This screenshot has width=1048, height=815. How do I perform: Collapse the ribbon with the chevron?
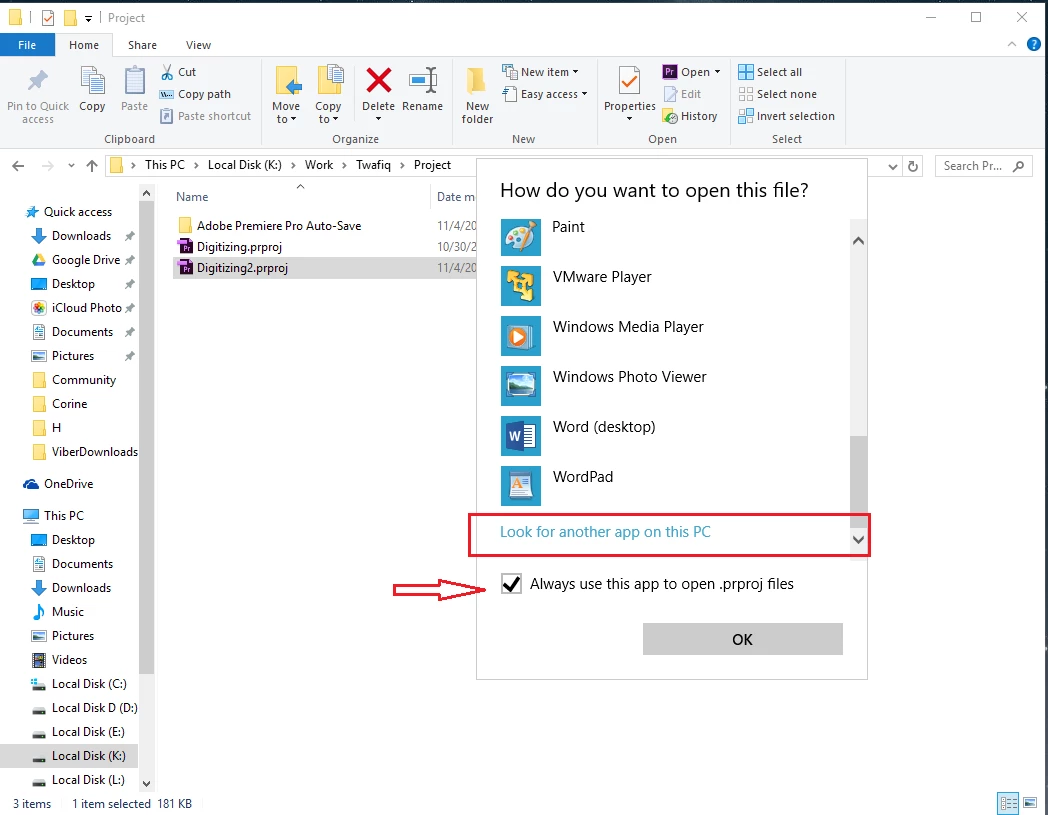tap(1012, 44)
